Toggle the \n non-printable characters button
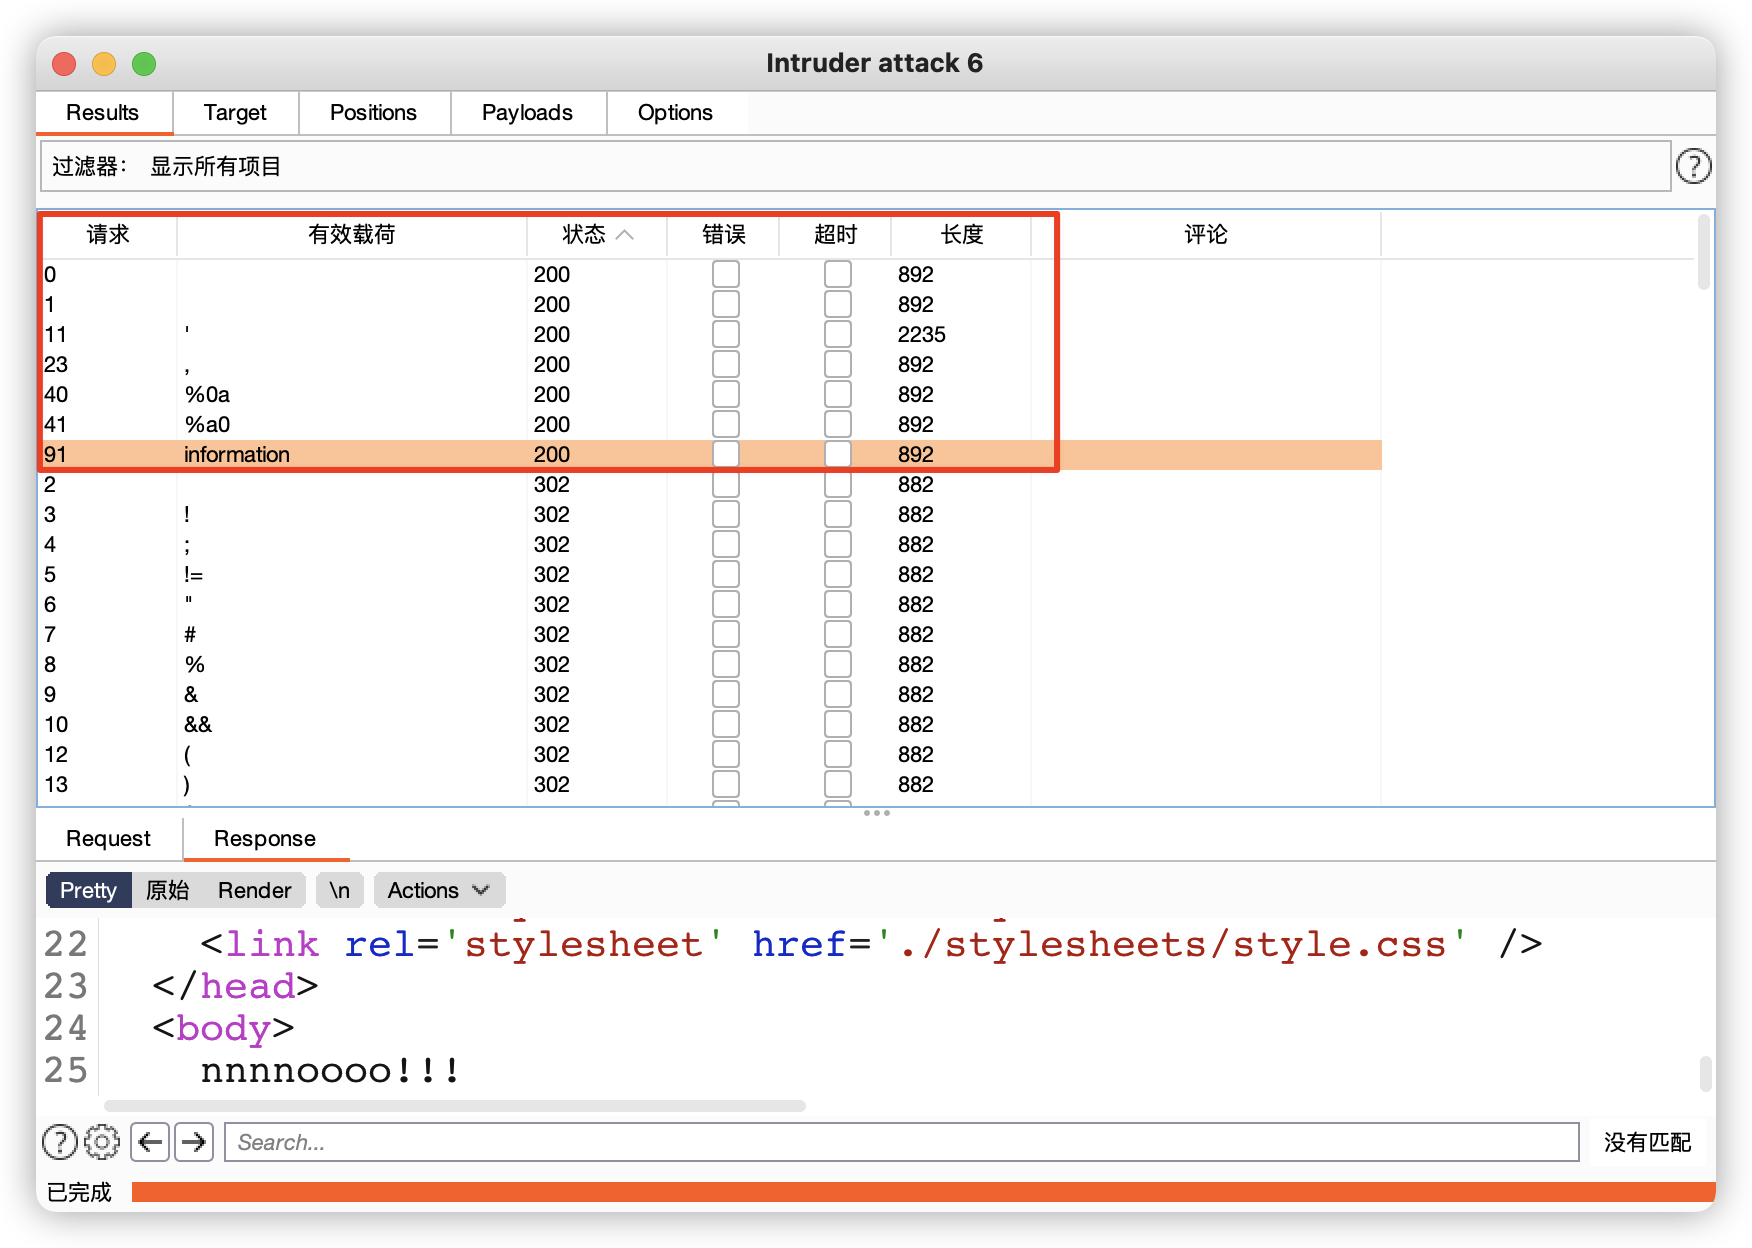 click(x=340, y=890)
